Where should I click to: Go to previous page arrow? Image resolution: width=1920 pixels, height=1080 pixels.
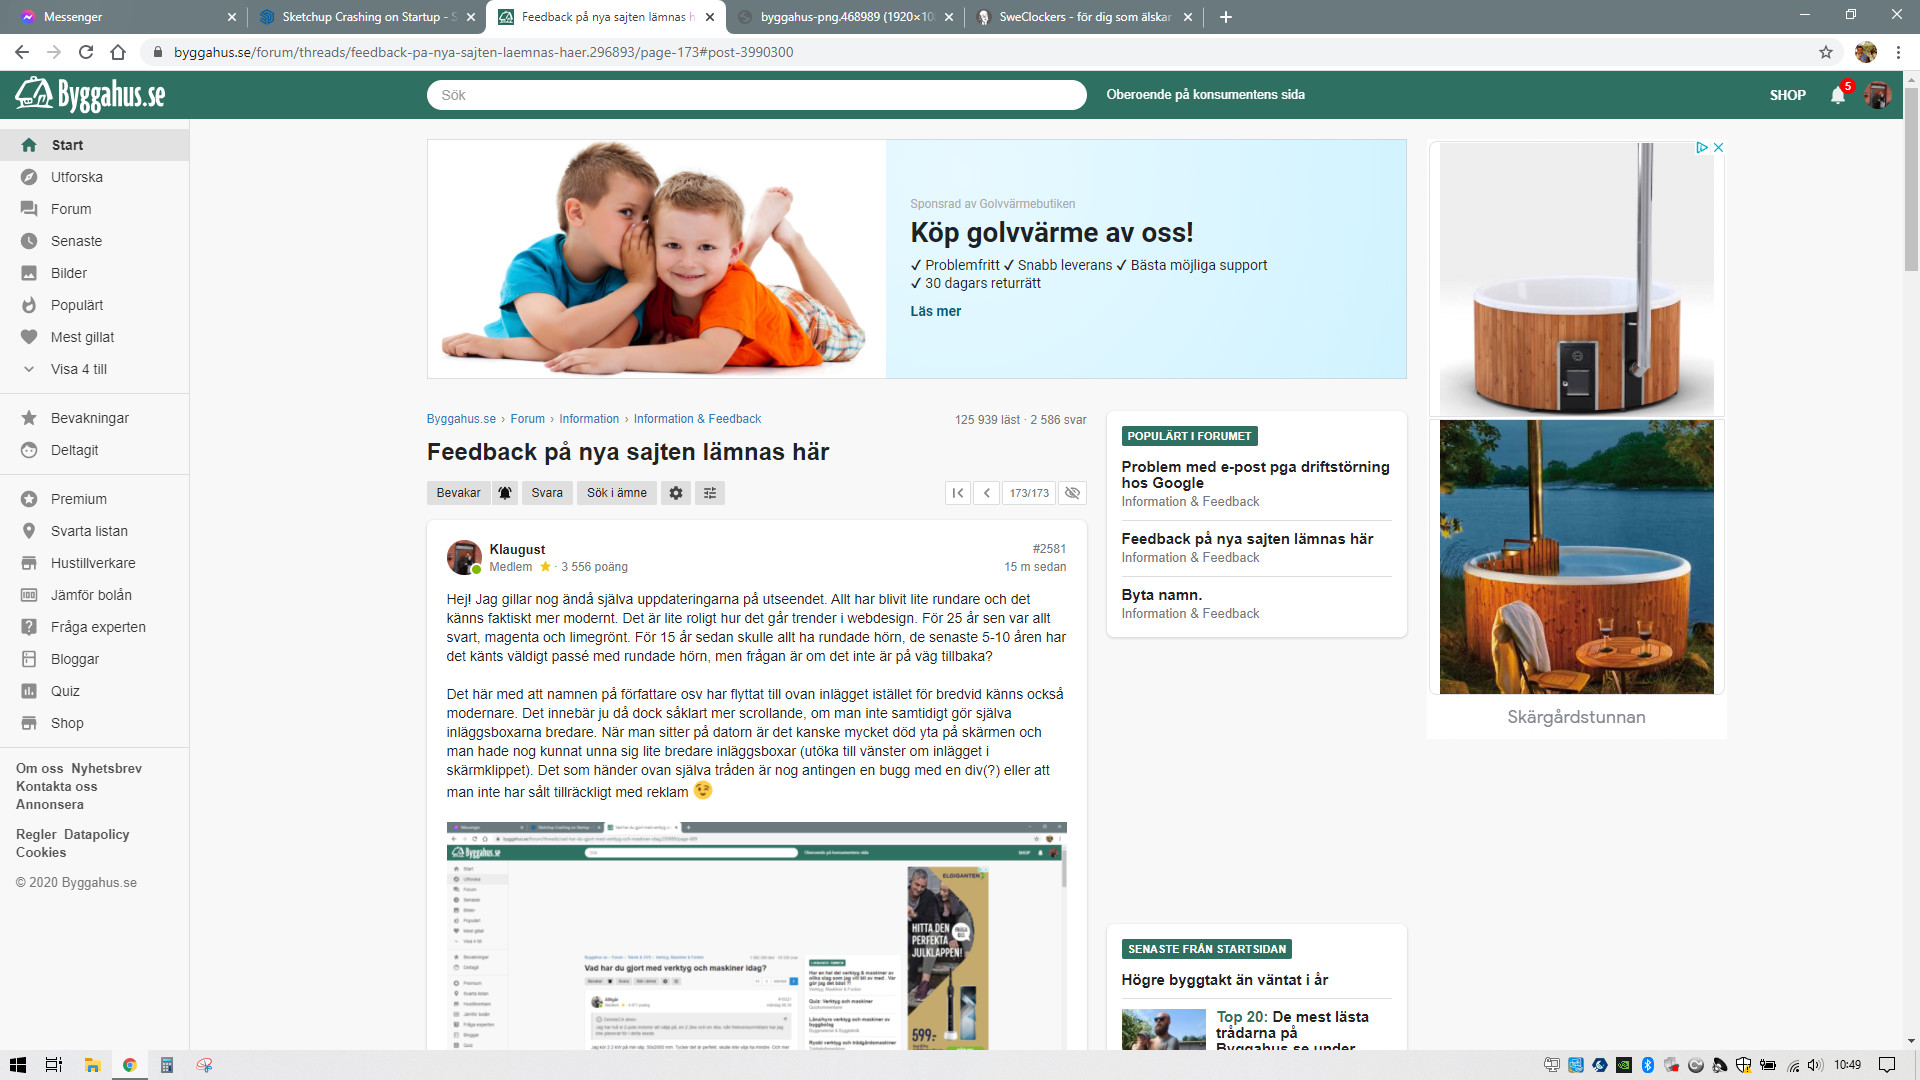click(986, 493)
